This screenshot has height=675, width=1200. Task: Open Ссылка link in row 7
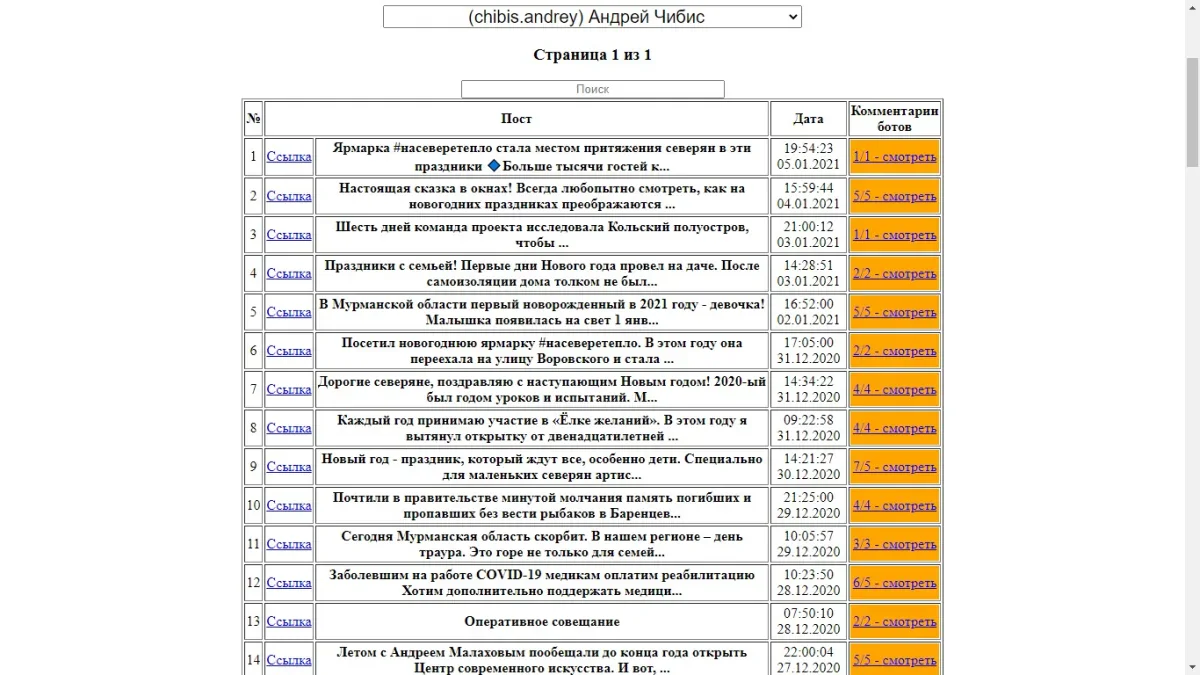tap(289, 390)
